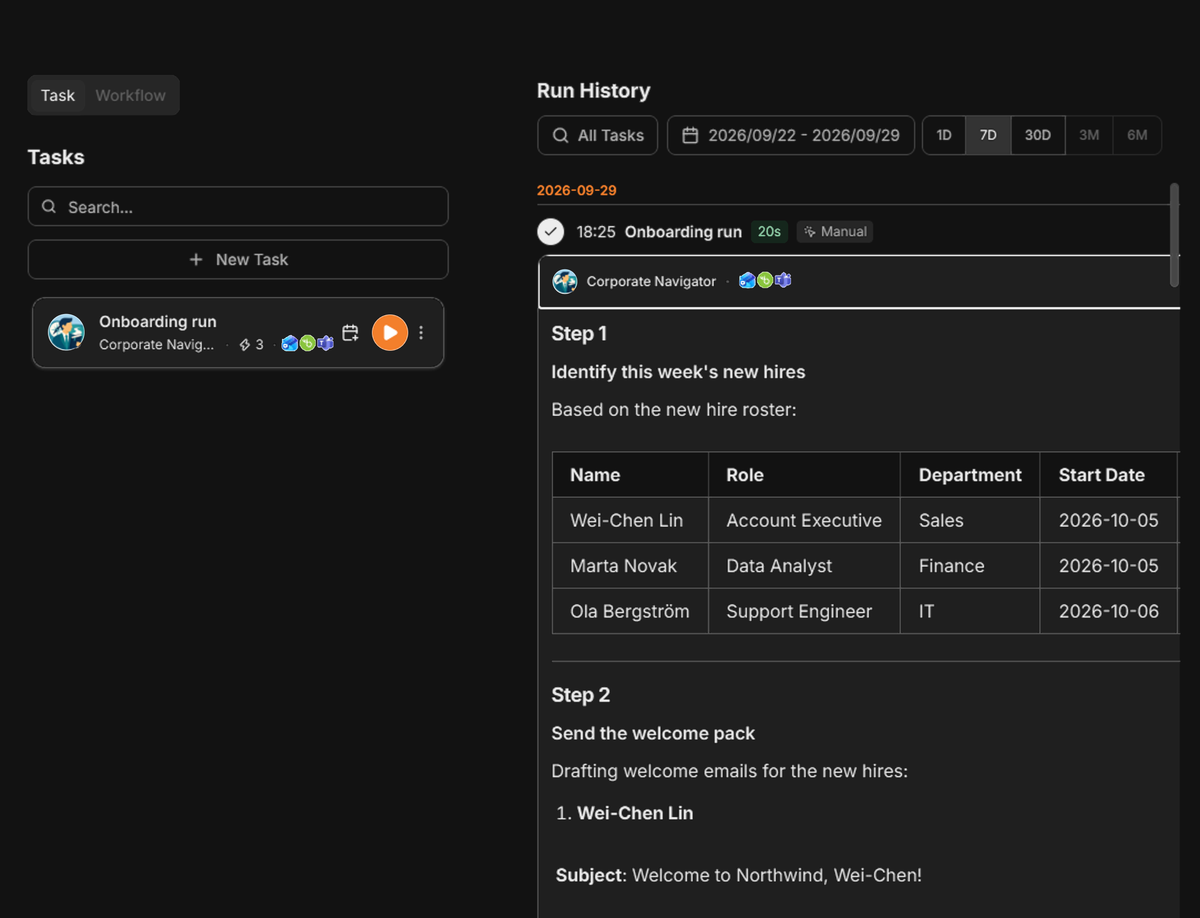Click the Tasks section heading
Screen dimensions: 1200x918
tap(56, 157)
